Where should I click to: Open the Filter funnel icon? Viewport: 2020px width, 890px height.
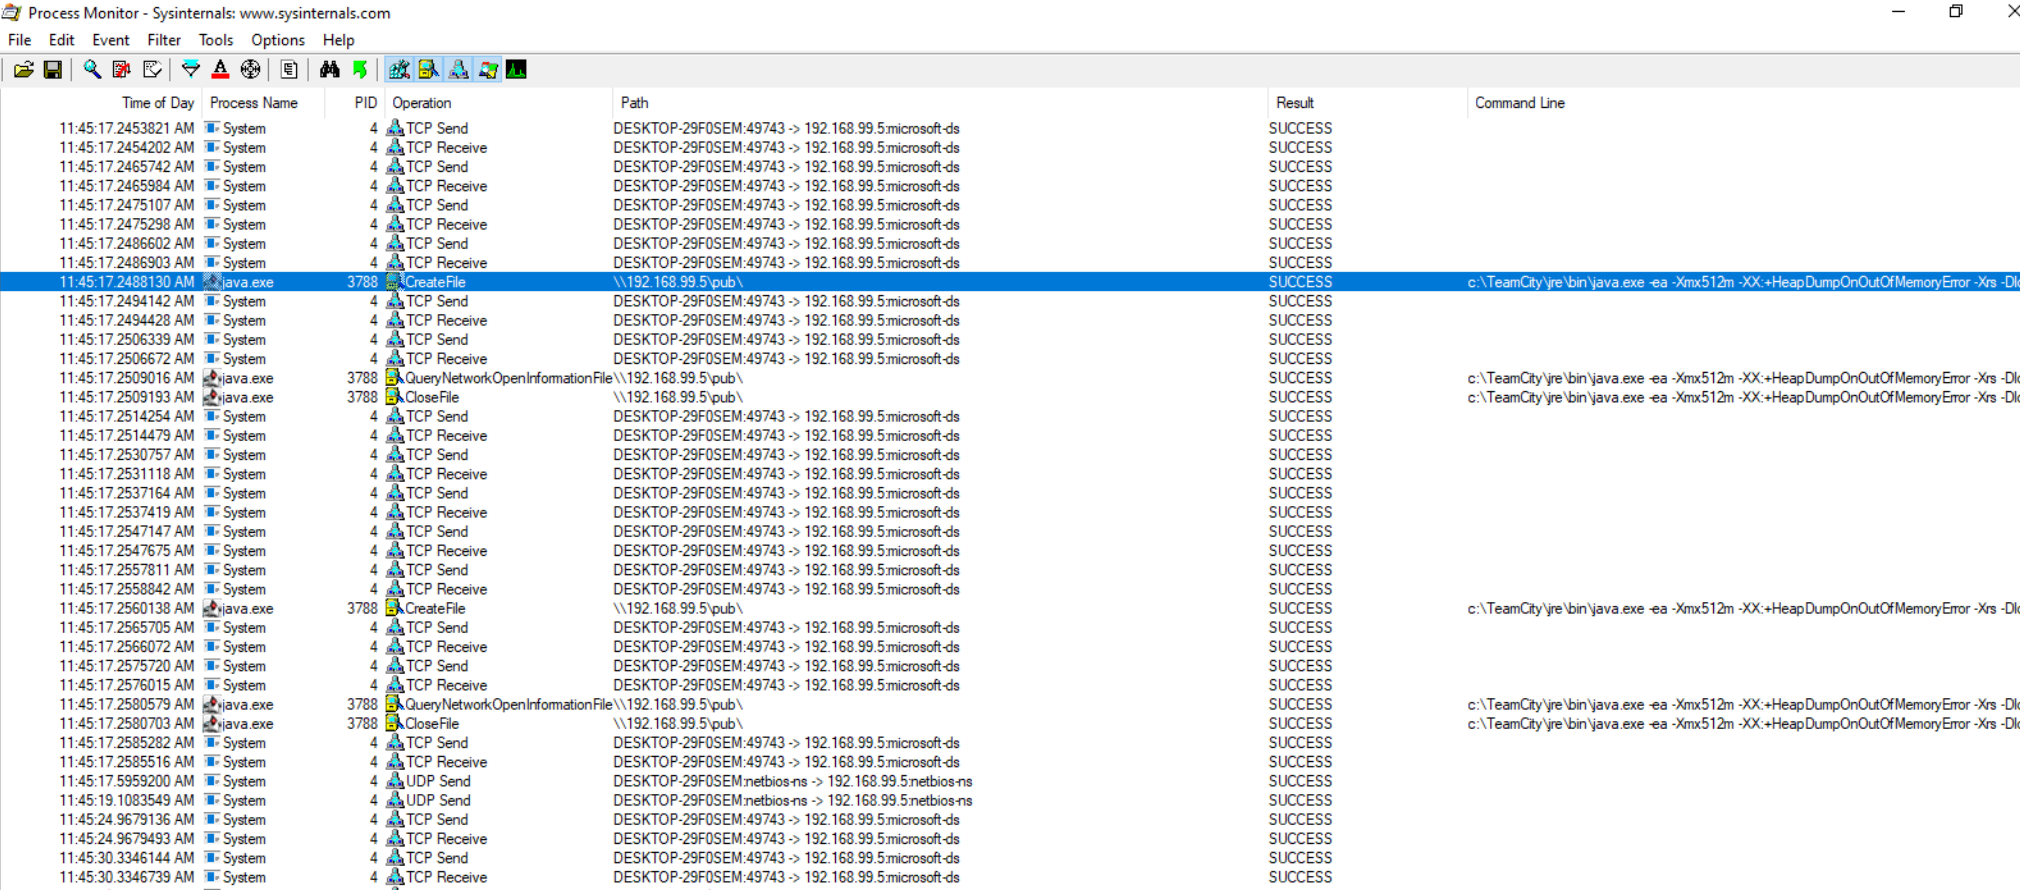(190, 69)
